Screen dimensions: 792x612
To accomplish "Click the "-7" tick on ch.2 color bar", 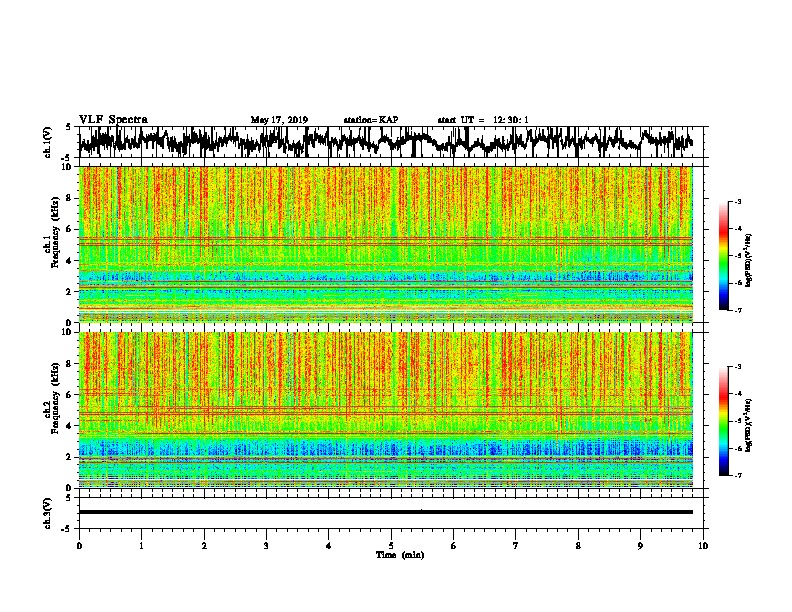I will pyautogui.click(x=738, y=475).
